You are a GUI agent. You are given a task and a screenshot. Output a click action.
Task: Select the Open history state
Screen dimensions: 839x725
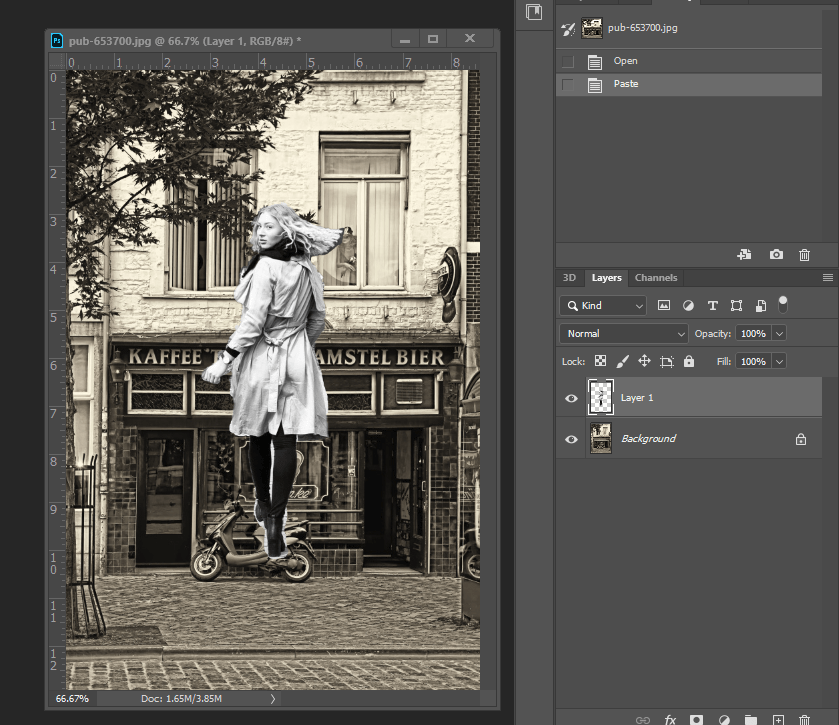pos(625,61)
